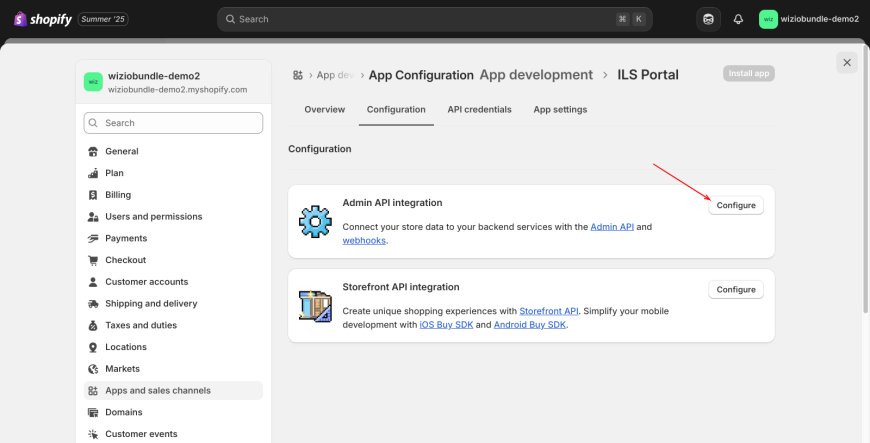Click the Checkout cart icon
870x443 pixels.
coord(93,260)
